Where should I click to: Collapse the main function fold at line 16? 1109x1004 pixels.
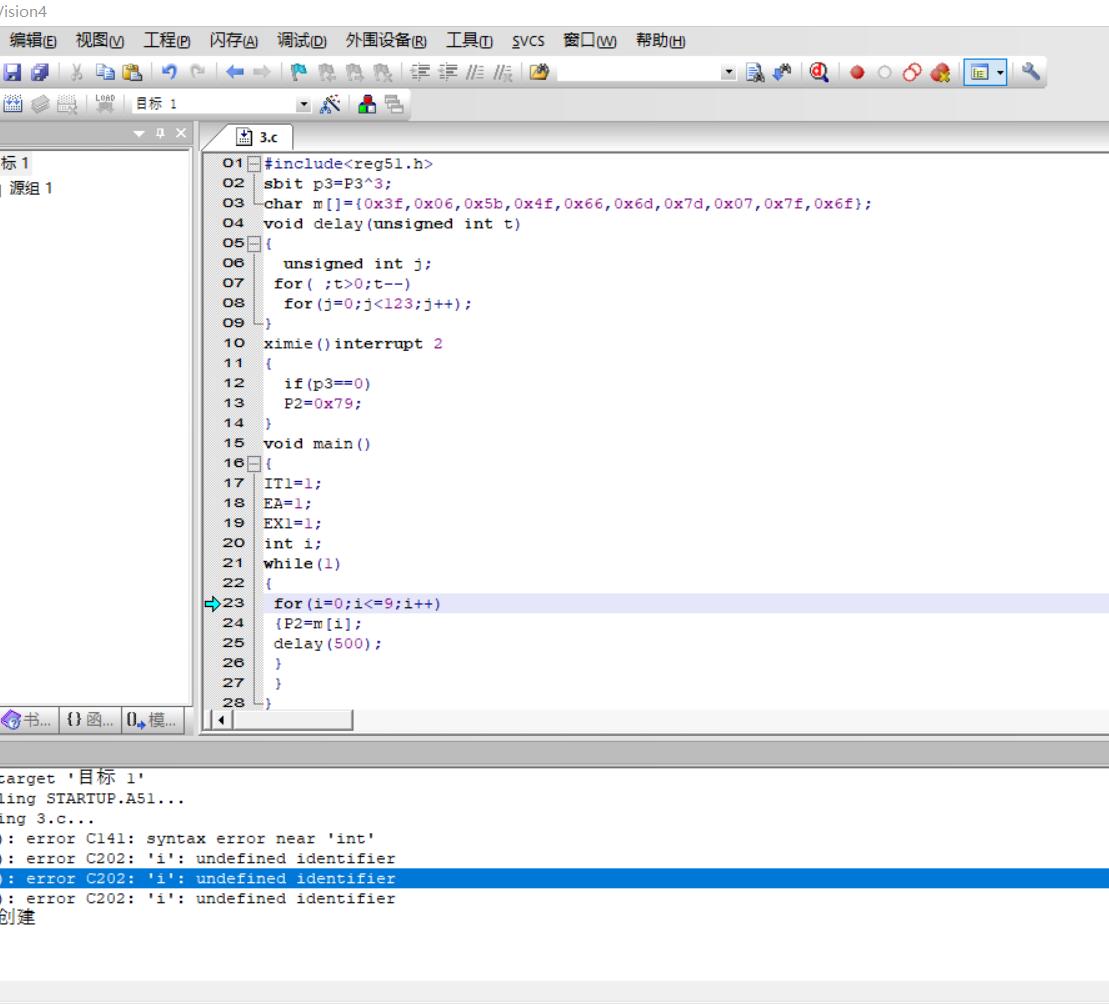coord(254,464)
